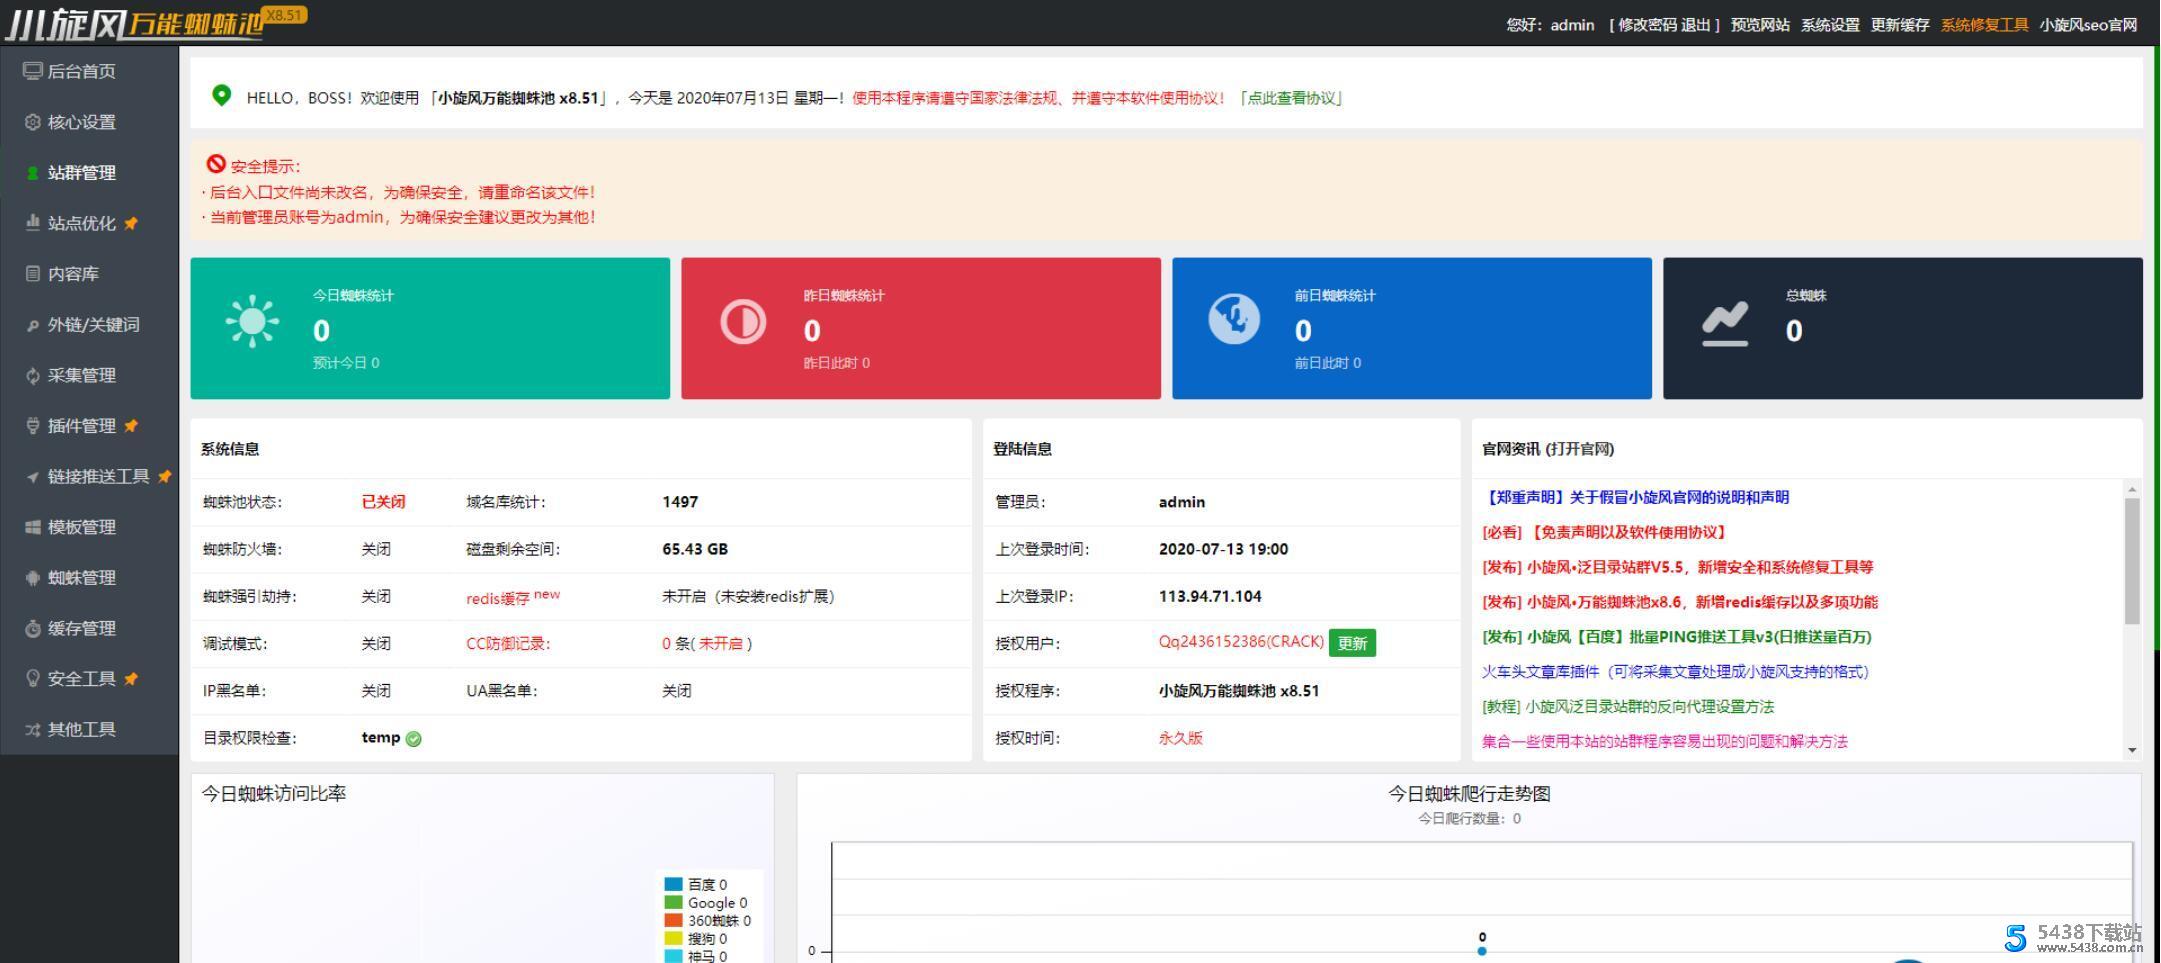
Task: Open the 点此查看协议 agreement link
Action: (x=1291, y=98)
